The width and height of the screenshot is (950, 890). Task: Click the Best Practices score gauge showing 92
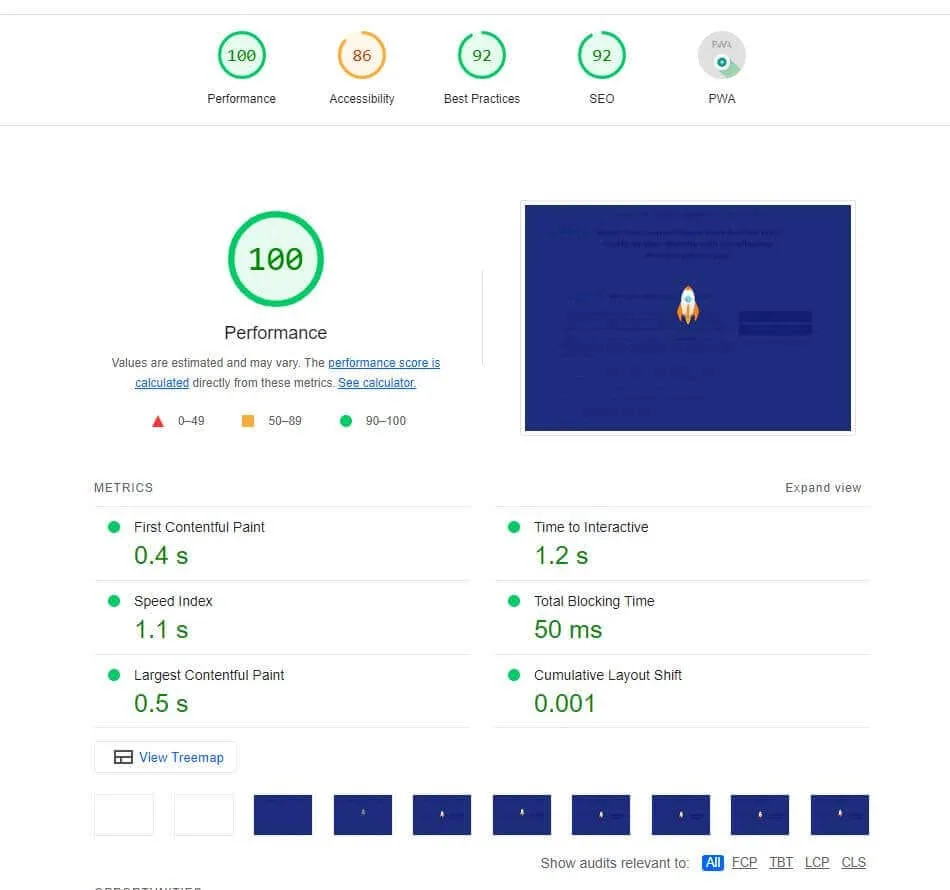tap(482, 55)
